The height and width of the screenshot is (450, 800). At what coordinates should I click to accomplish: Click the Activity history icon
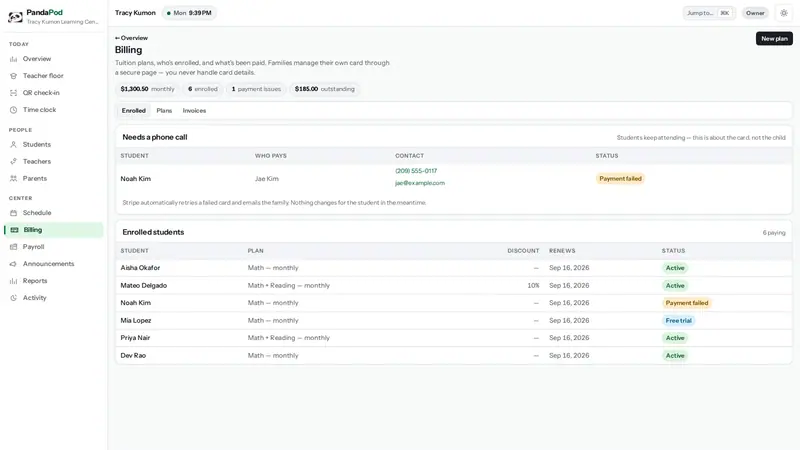click(13, 298)
